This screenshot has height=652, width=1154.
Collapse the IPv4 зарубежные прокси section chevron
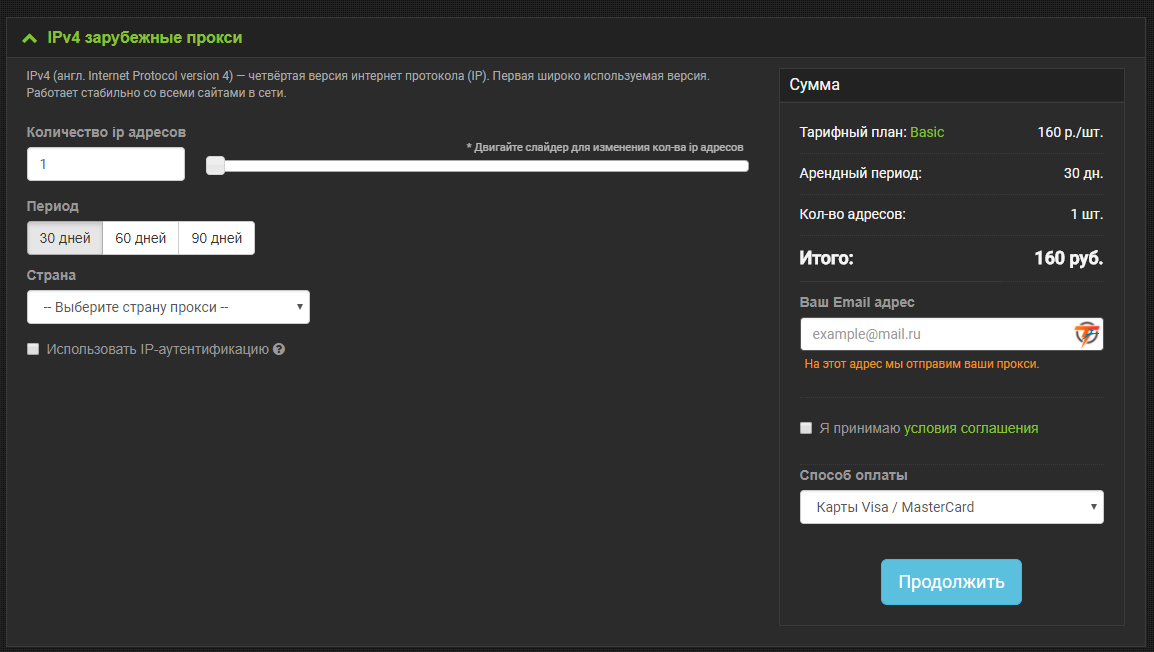tap(29, 38)
